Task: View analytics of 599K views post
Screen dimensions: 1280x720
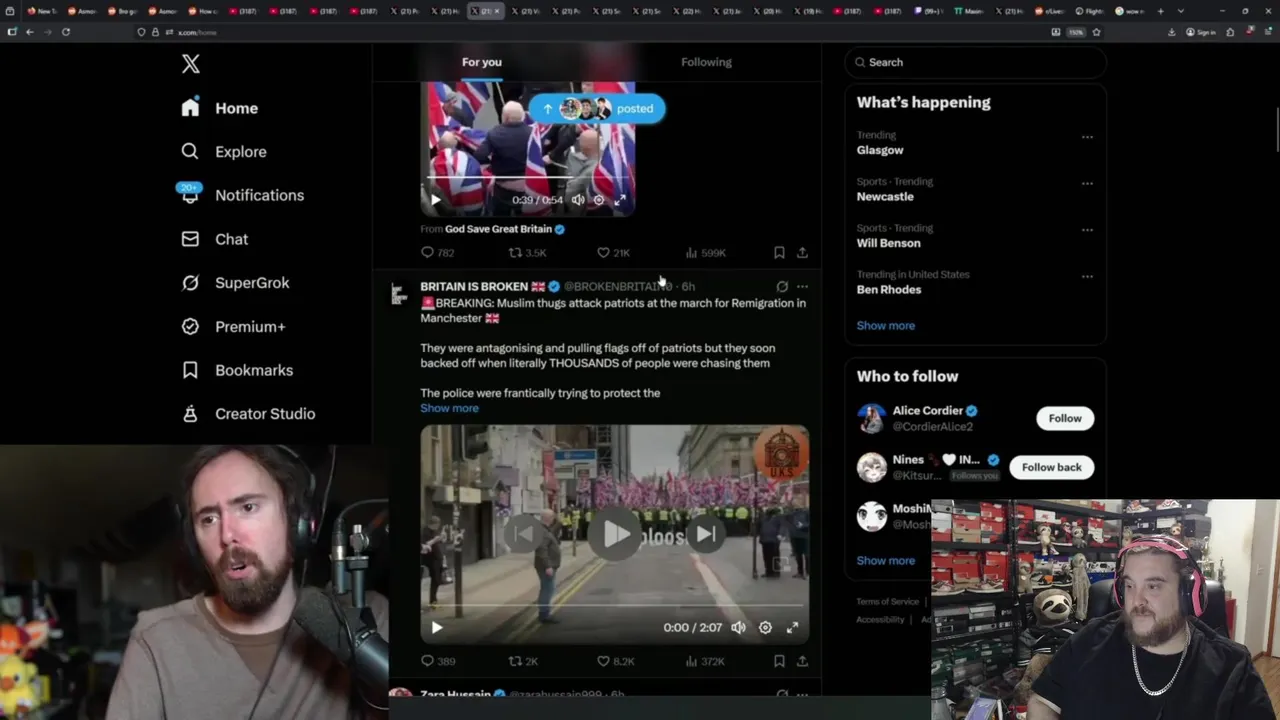Action: 705,253
